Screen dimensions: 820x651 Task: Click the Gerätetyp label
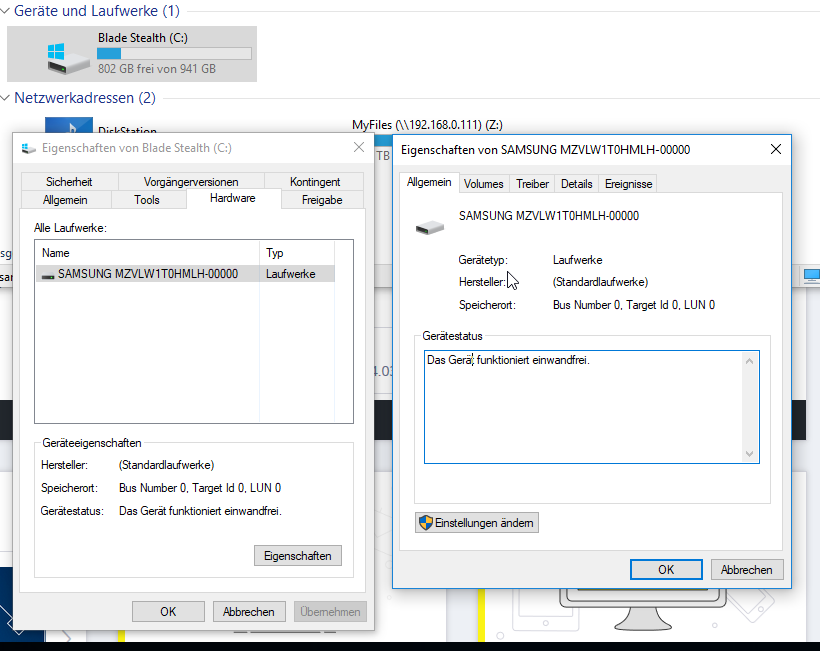[x=483, y=260]
